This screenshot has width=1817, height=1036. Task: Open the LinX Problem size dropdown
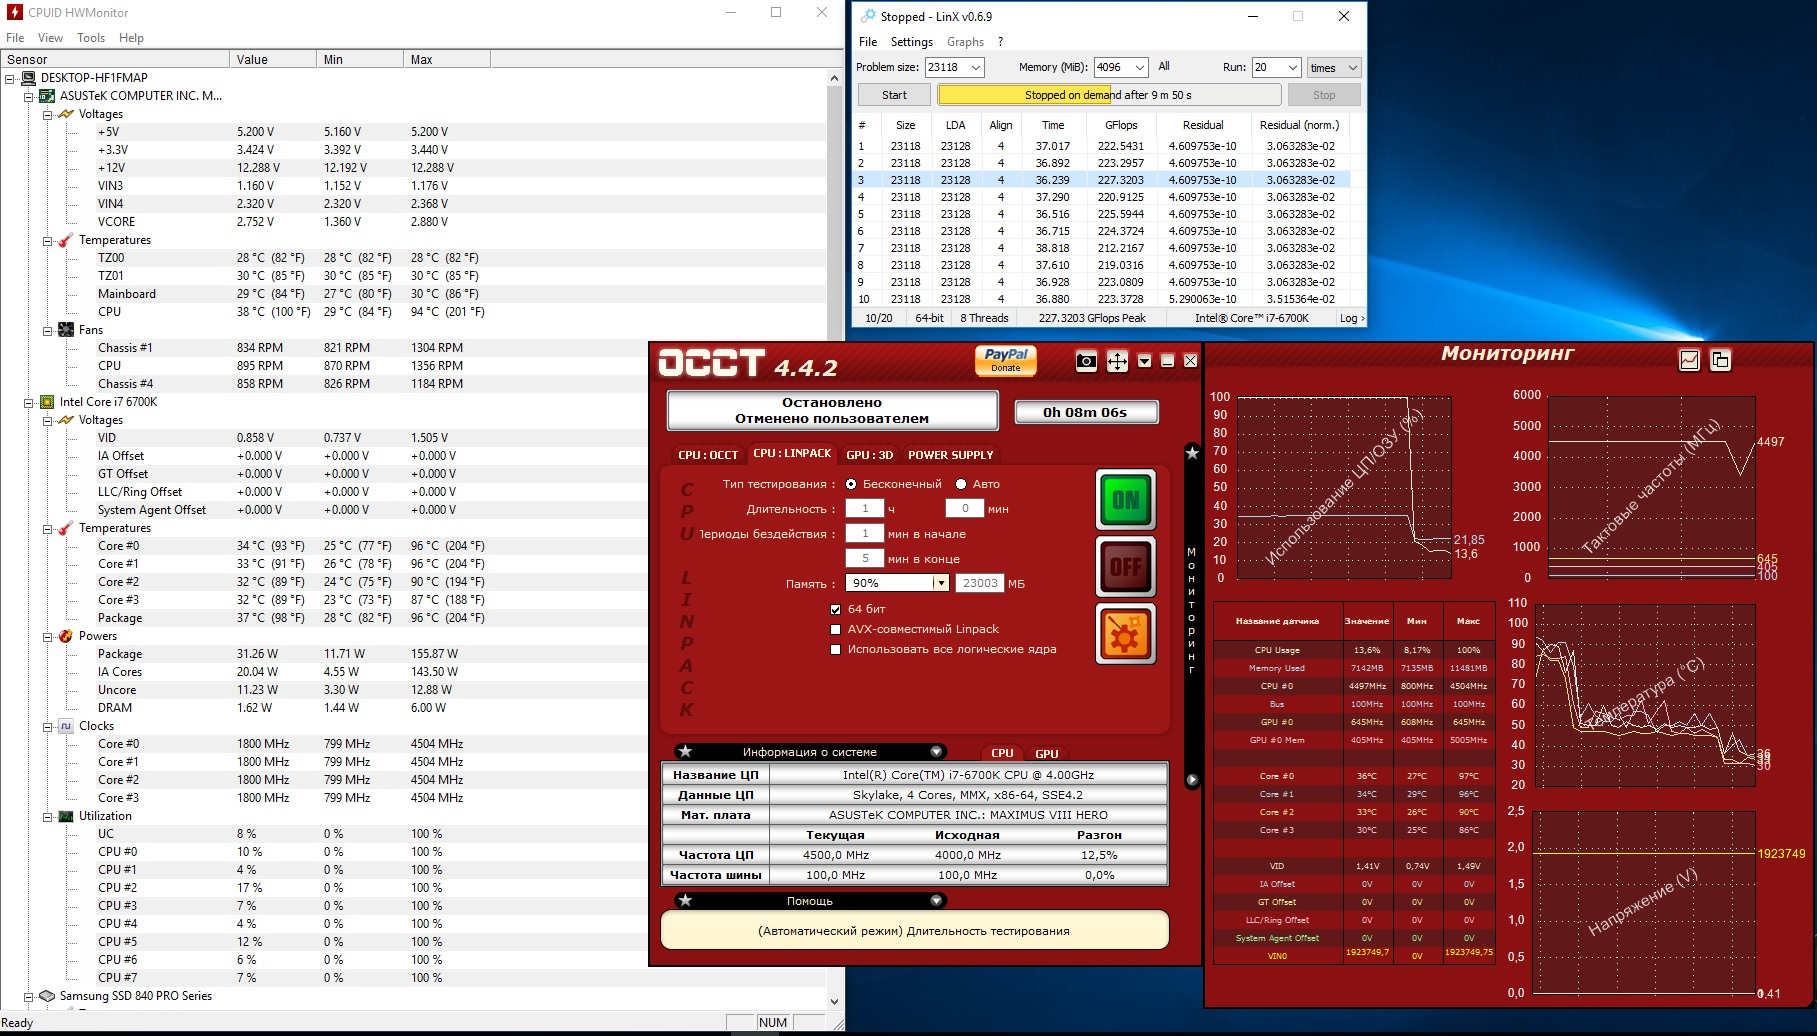[976, 67]
